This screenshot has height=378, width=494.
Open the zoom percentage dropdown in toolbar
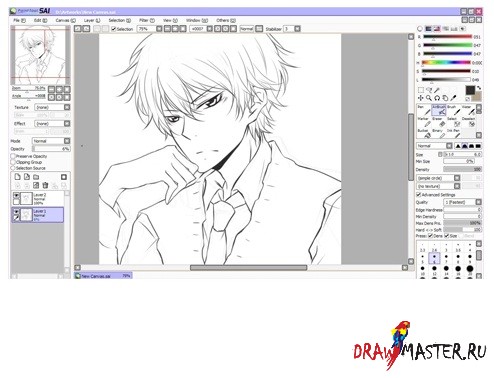(x=159, y=29)
